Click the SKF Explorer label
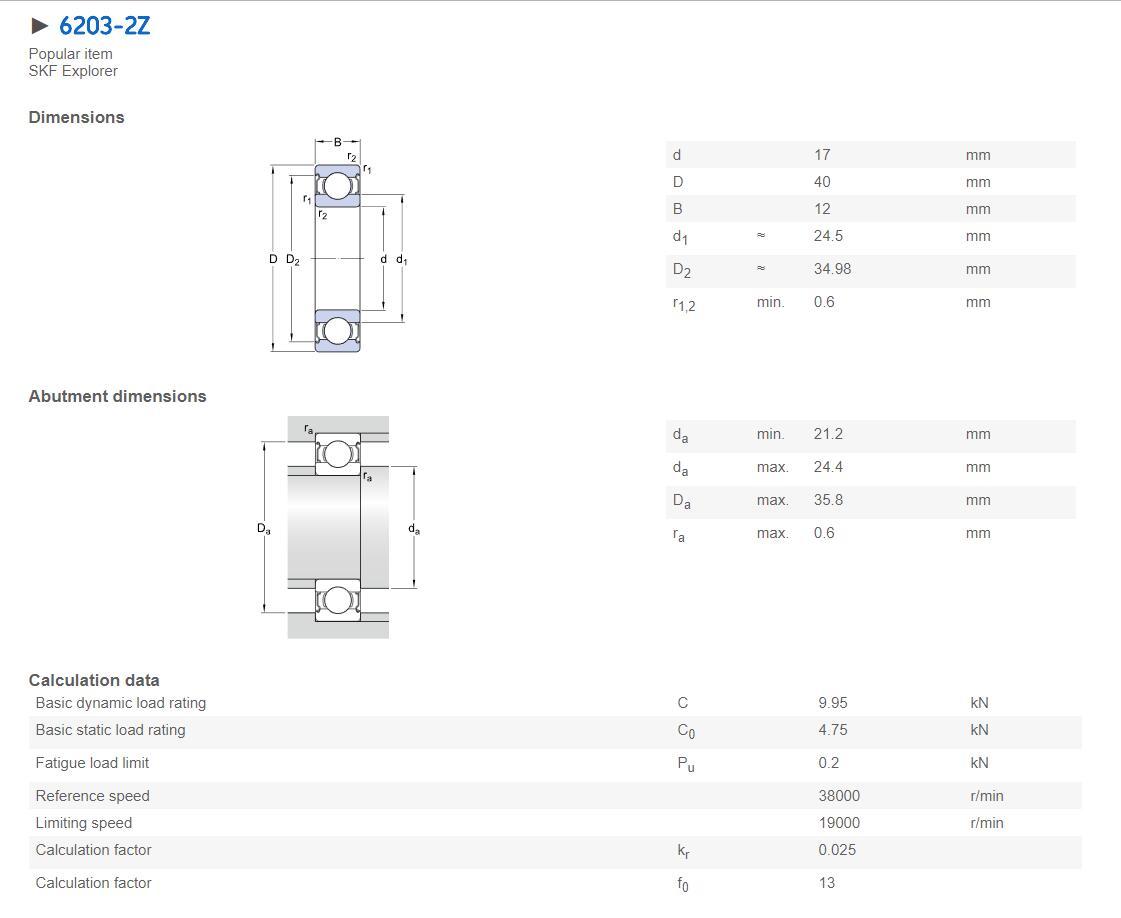This screenshot has height=918, width=1121. point(73,71)
